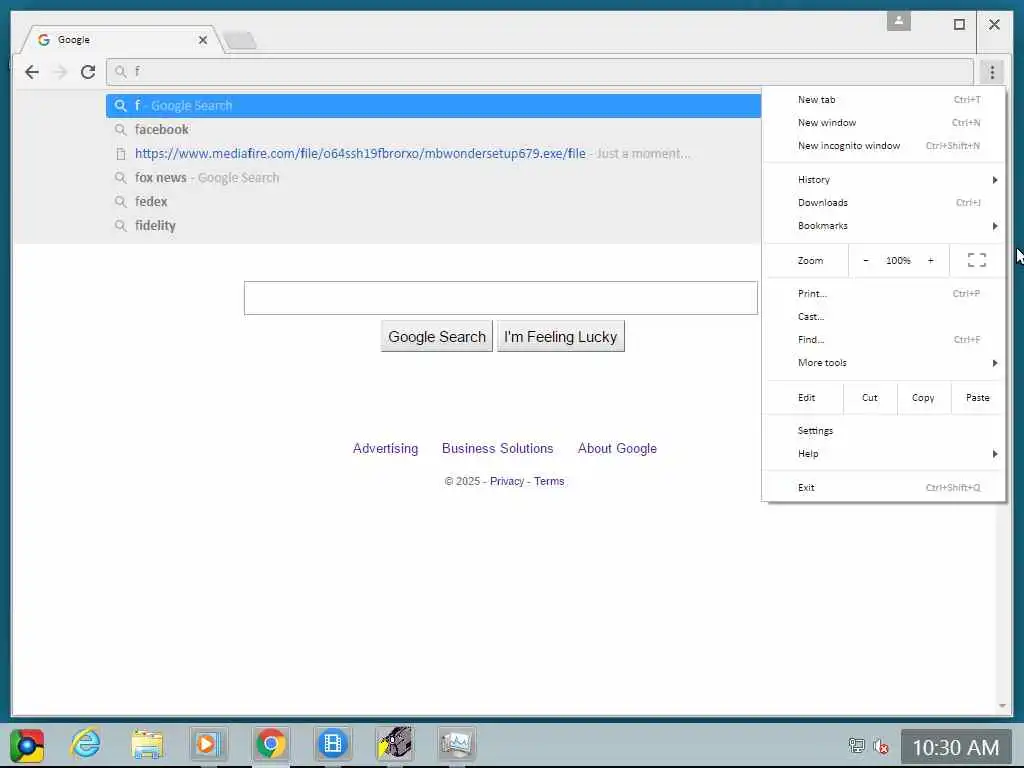1024x768 pixels.
Task: Open the media player taskbar icon
Action: coord(208,744)
